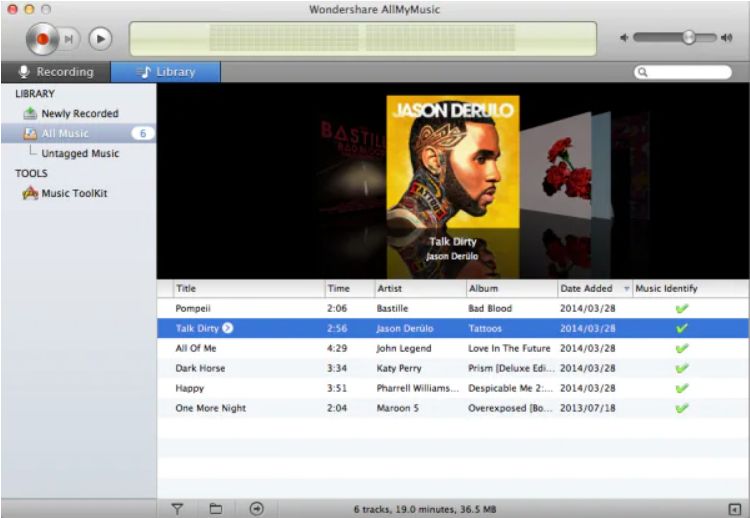The width and height of the screenshot is (750, 518).
Task: Click the identify checkmark for Dark Horse
Action: 682,368
